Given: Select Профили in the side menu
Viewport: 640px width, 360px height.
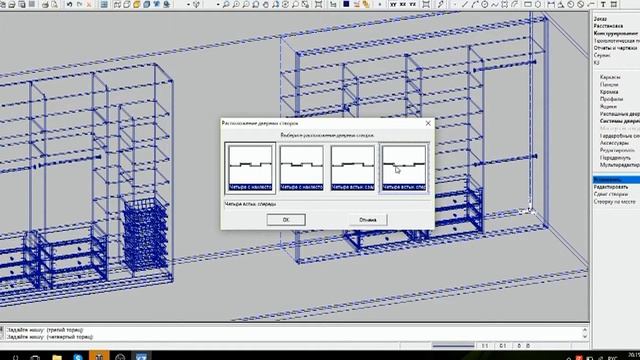Looking at the screenshot, I should tap(611, 99).
